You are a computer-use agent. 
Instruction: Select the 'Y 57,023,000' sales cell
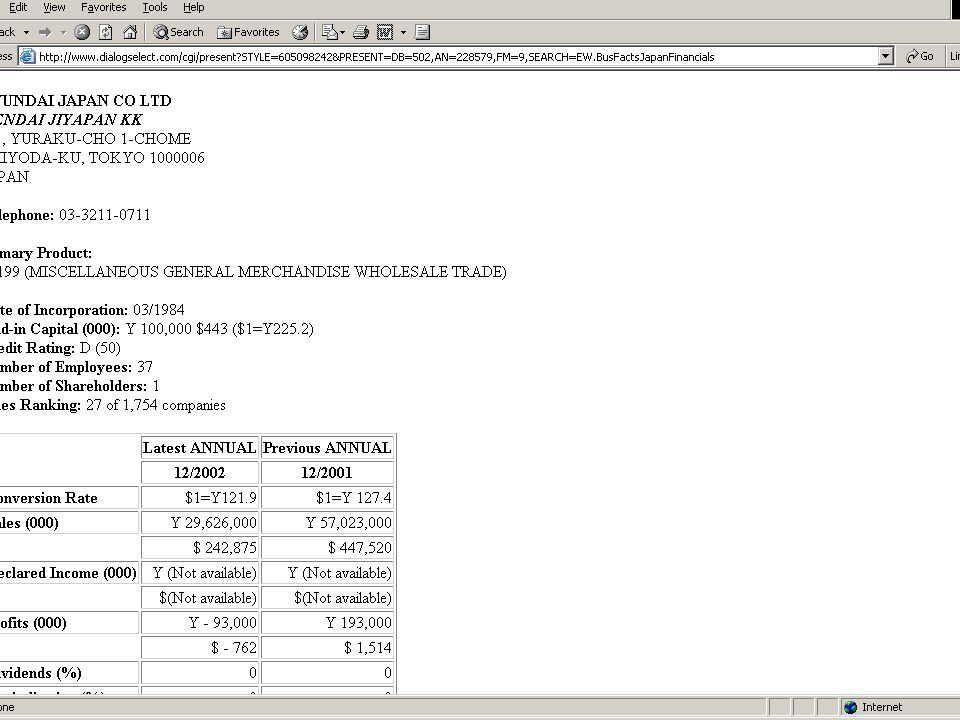point(327,523)
